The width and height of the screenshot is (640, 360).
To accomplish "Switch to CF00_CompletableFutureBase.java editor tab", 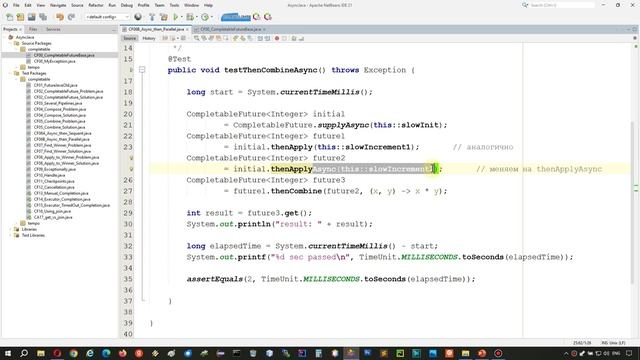I will [x=231, y=29].
